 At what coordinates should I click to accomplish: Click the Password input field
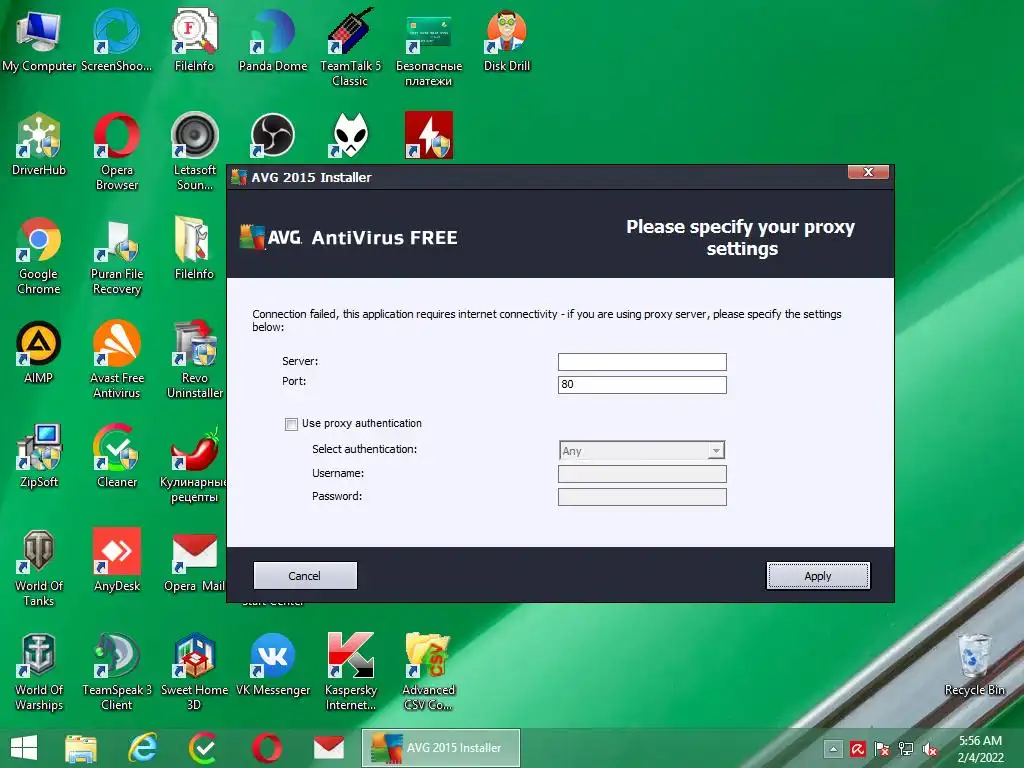[x=642, y=497]
